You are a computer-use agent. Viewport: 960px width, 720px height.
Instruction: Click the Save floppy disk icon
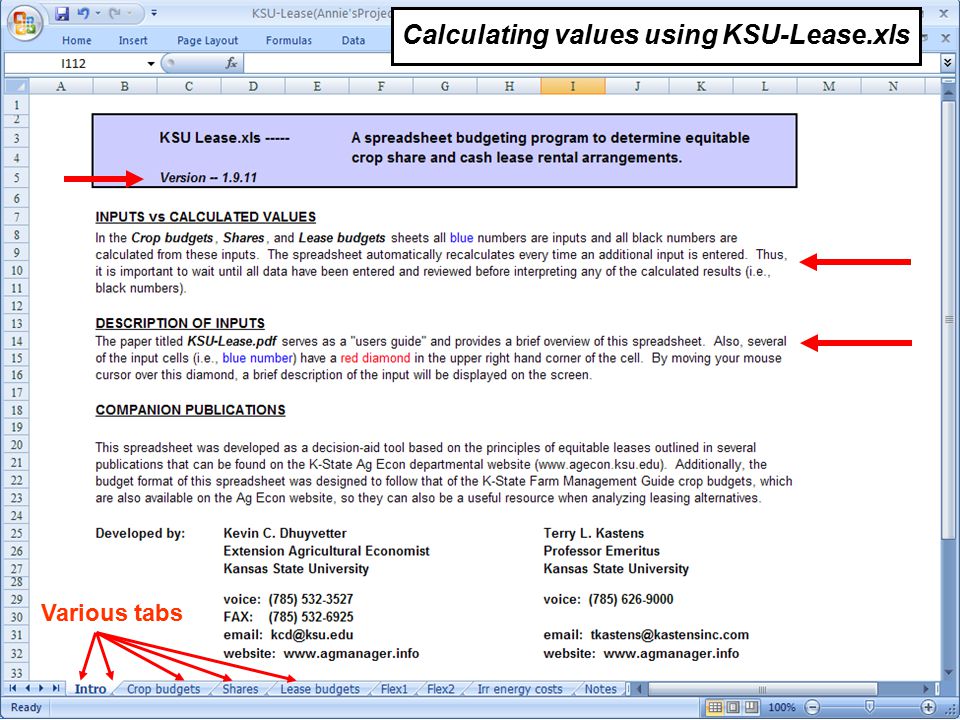click(62, 13)
